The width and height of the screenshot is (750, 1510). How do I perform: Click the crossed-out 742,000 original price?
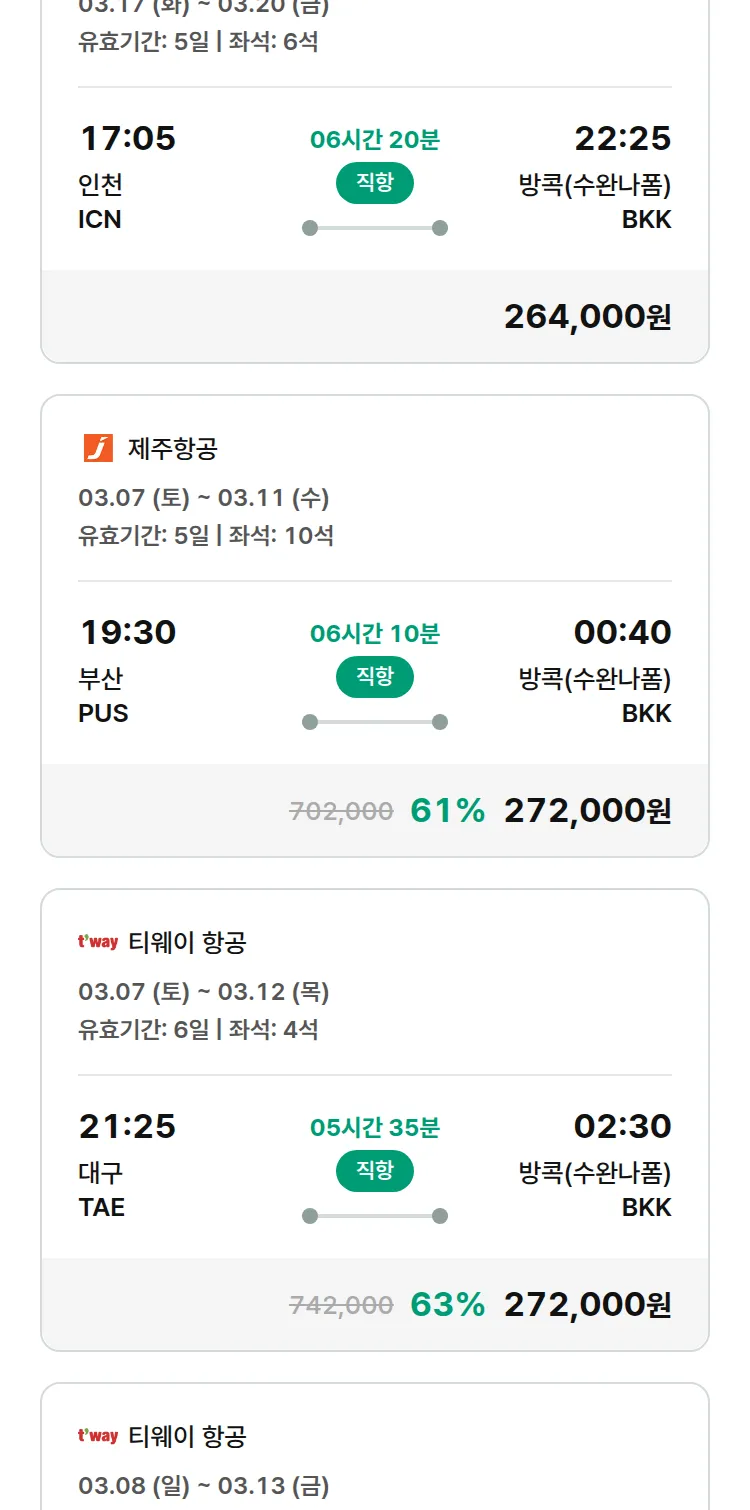click(x=341, y=1305)
